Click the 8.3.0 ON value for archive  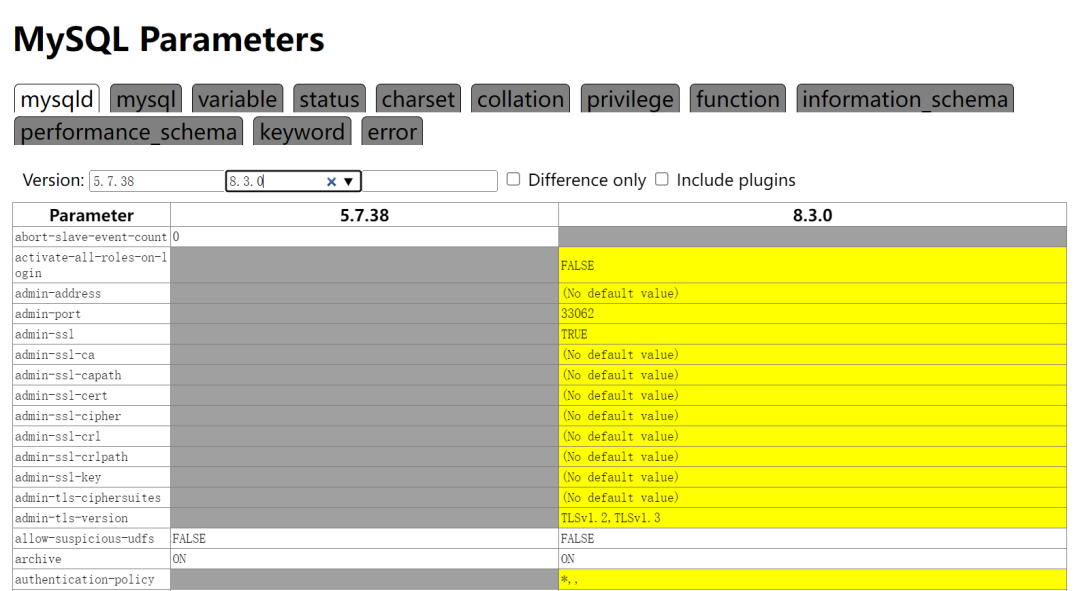coord(568,559)
